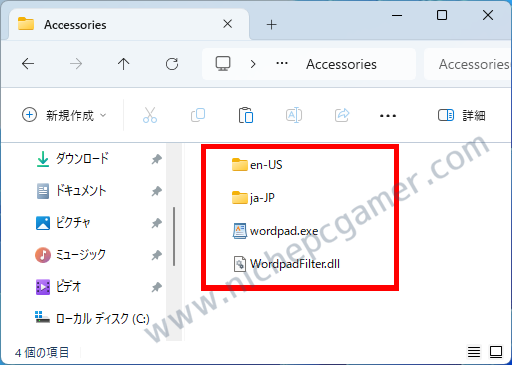Viewport: 512px width, 365px height.
Task: Click the pin icon beside ミュージック
Action: tap(156, 256)
